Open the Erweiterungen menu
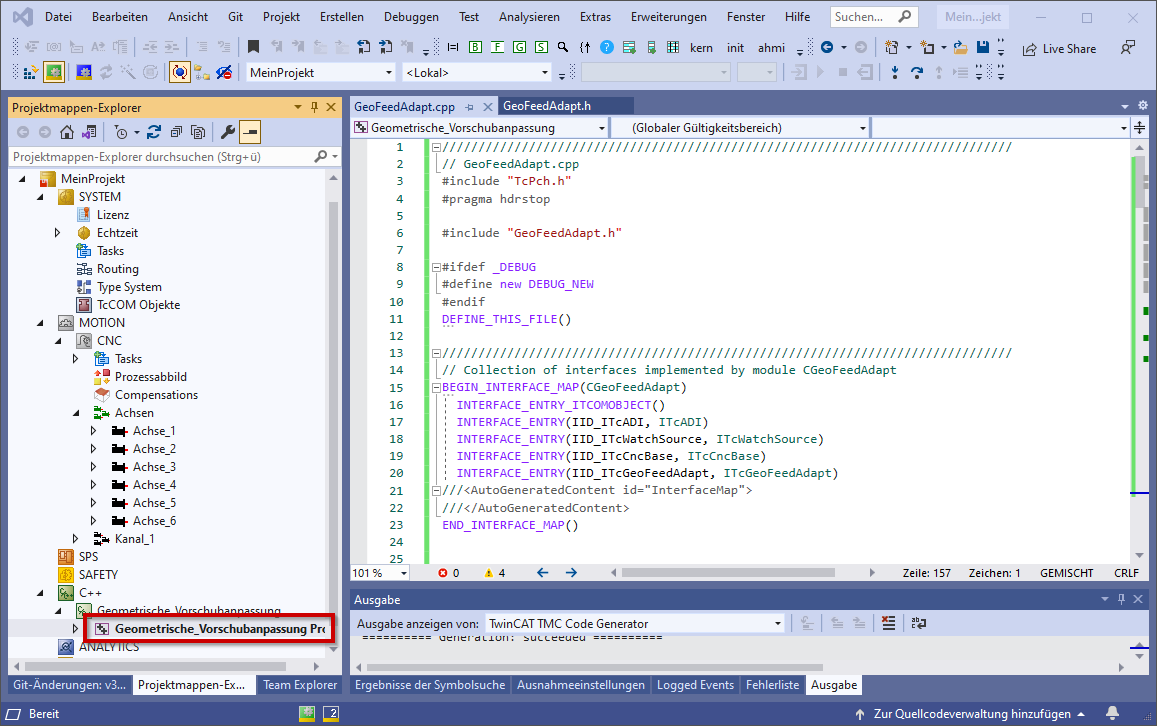Viewport: 1157px width, 726px height. click(669, 16)
